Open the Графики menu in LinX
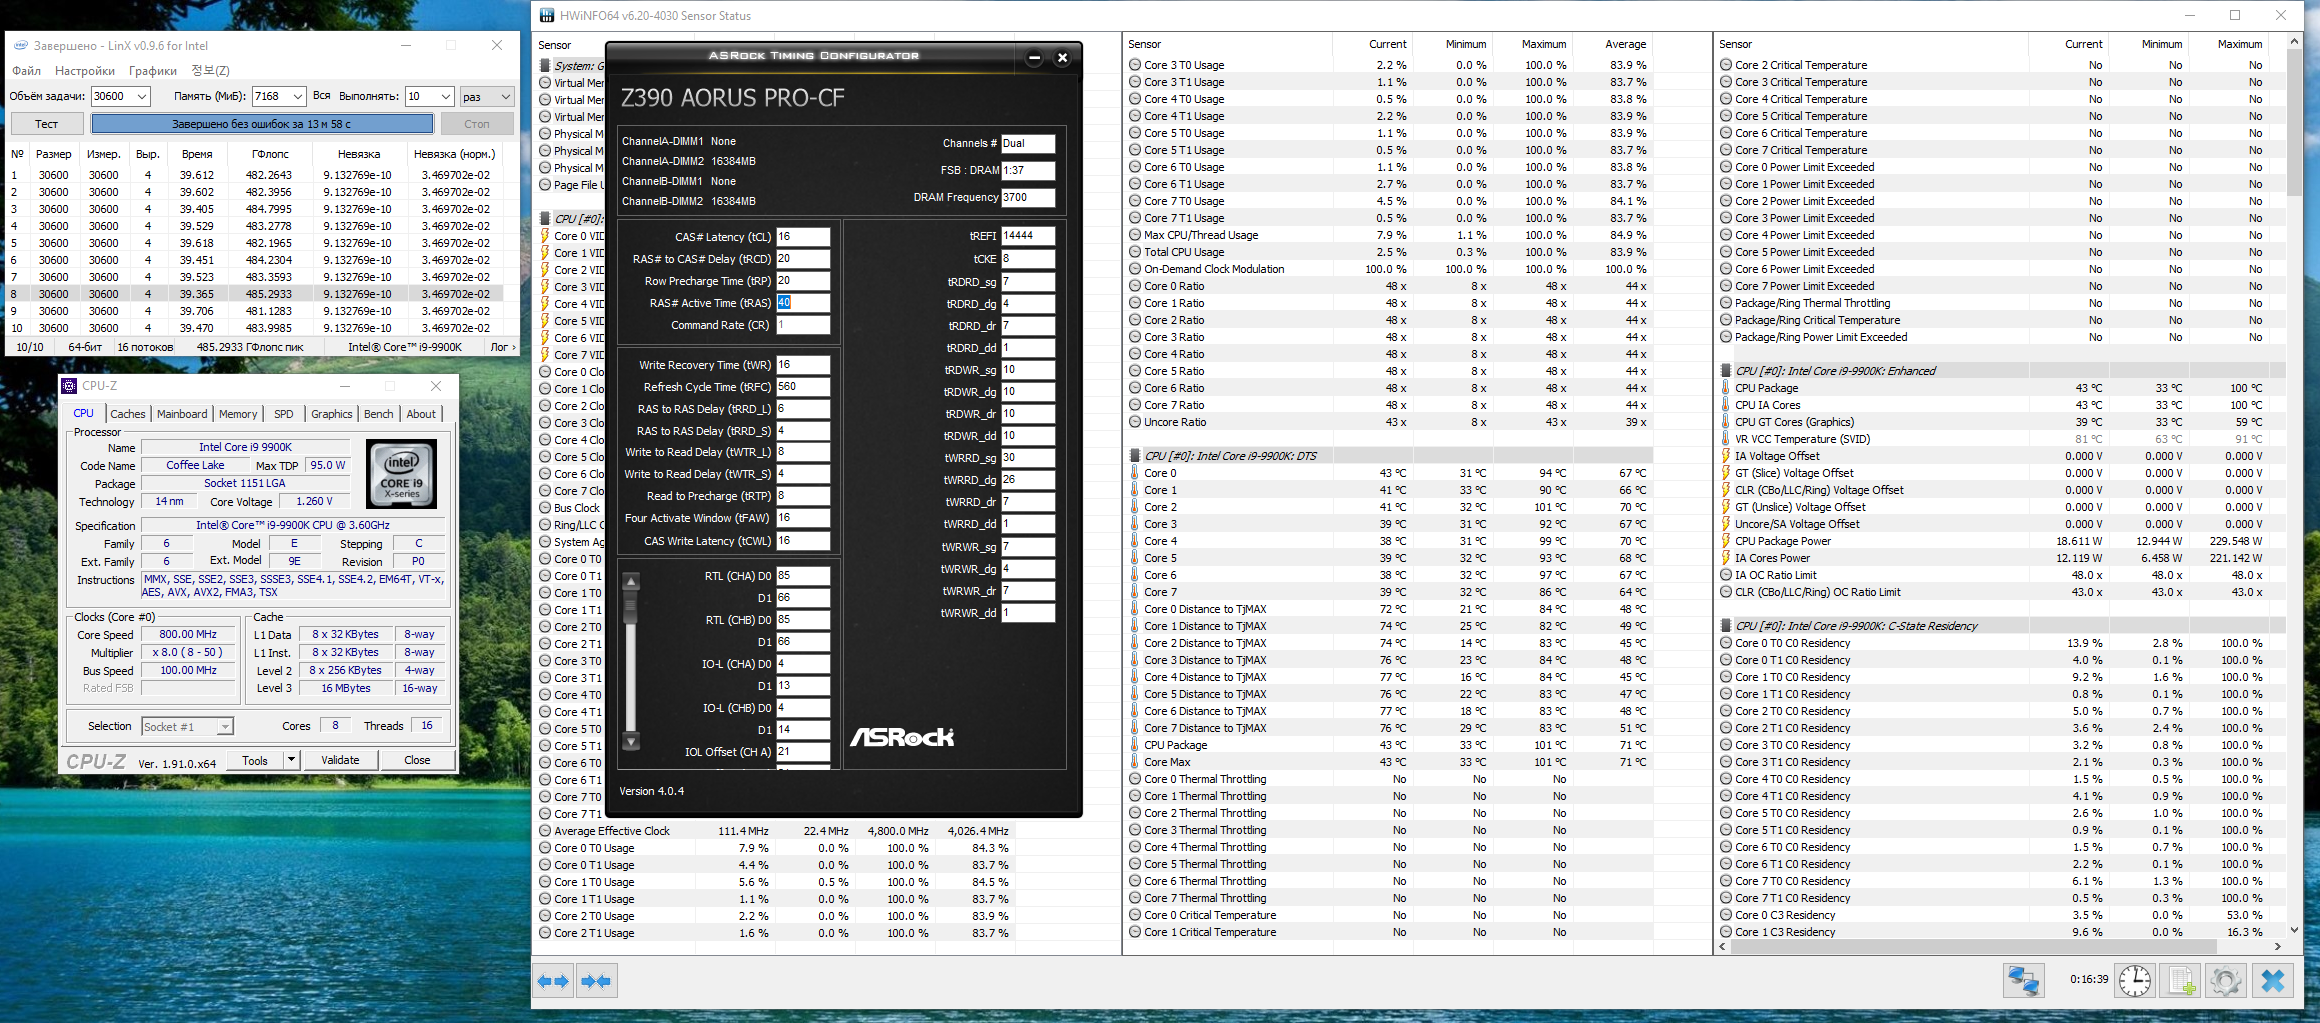 point(153,71)
